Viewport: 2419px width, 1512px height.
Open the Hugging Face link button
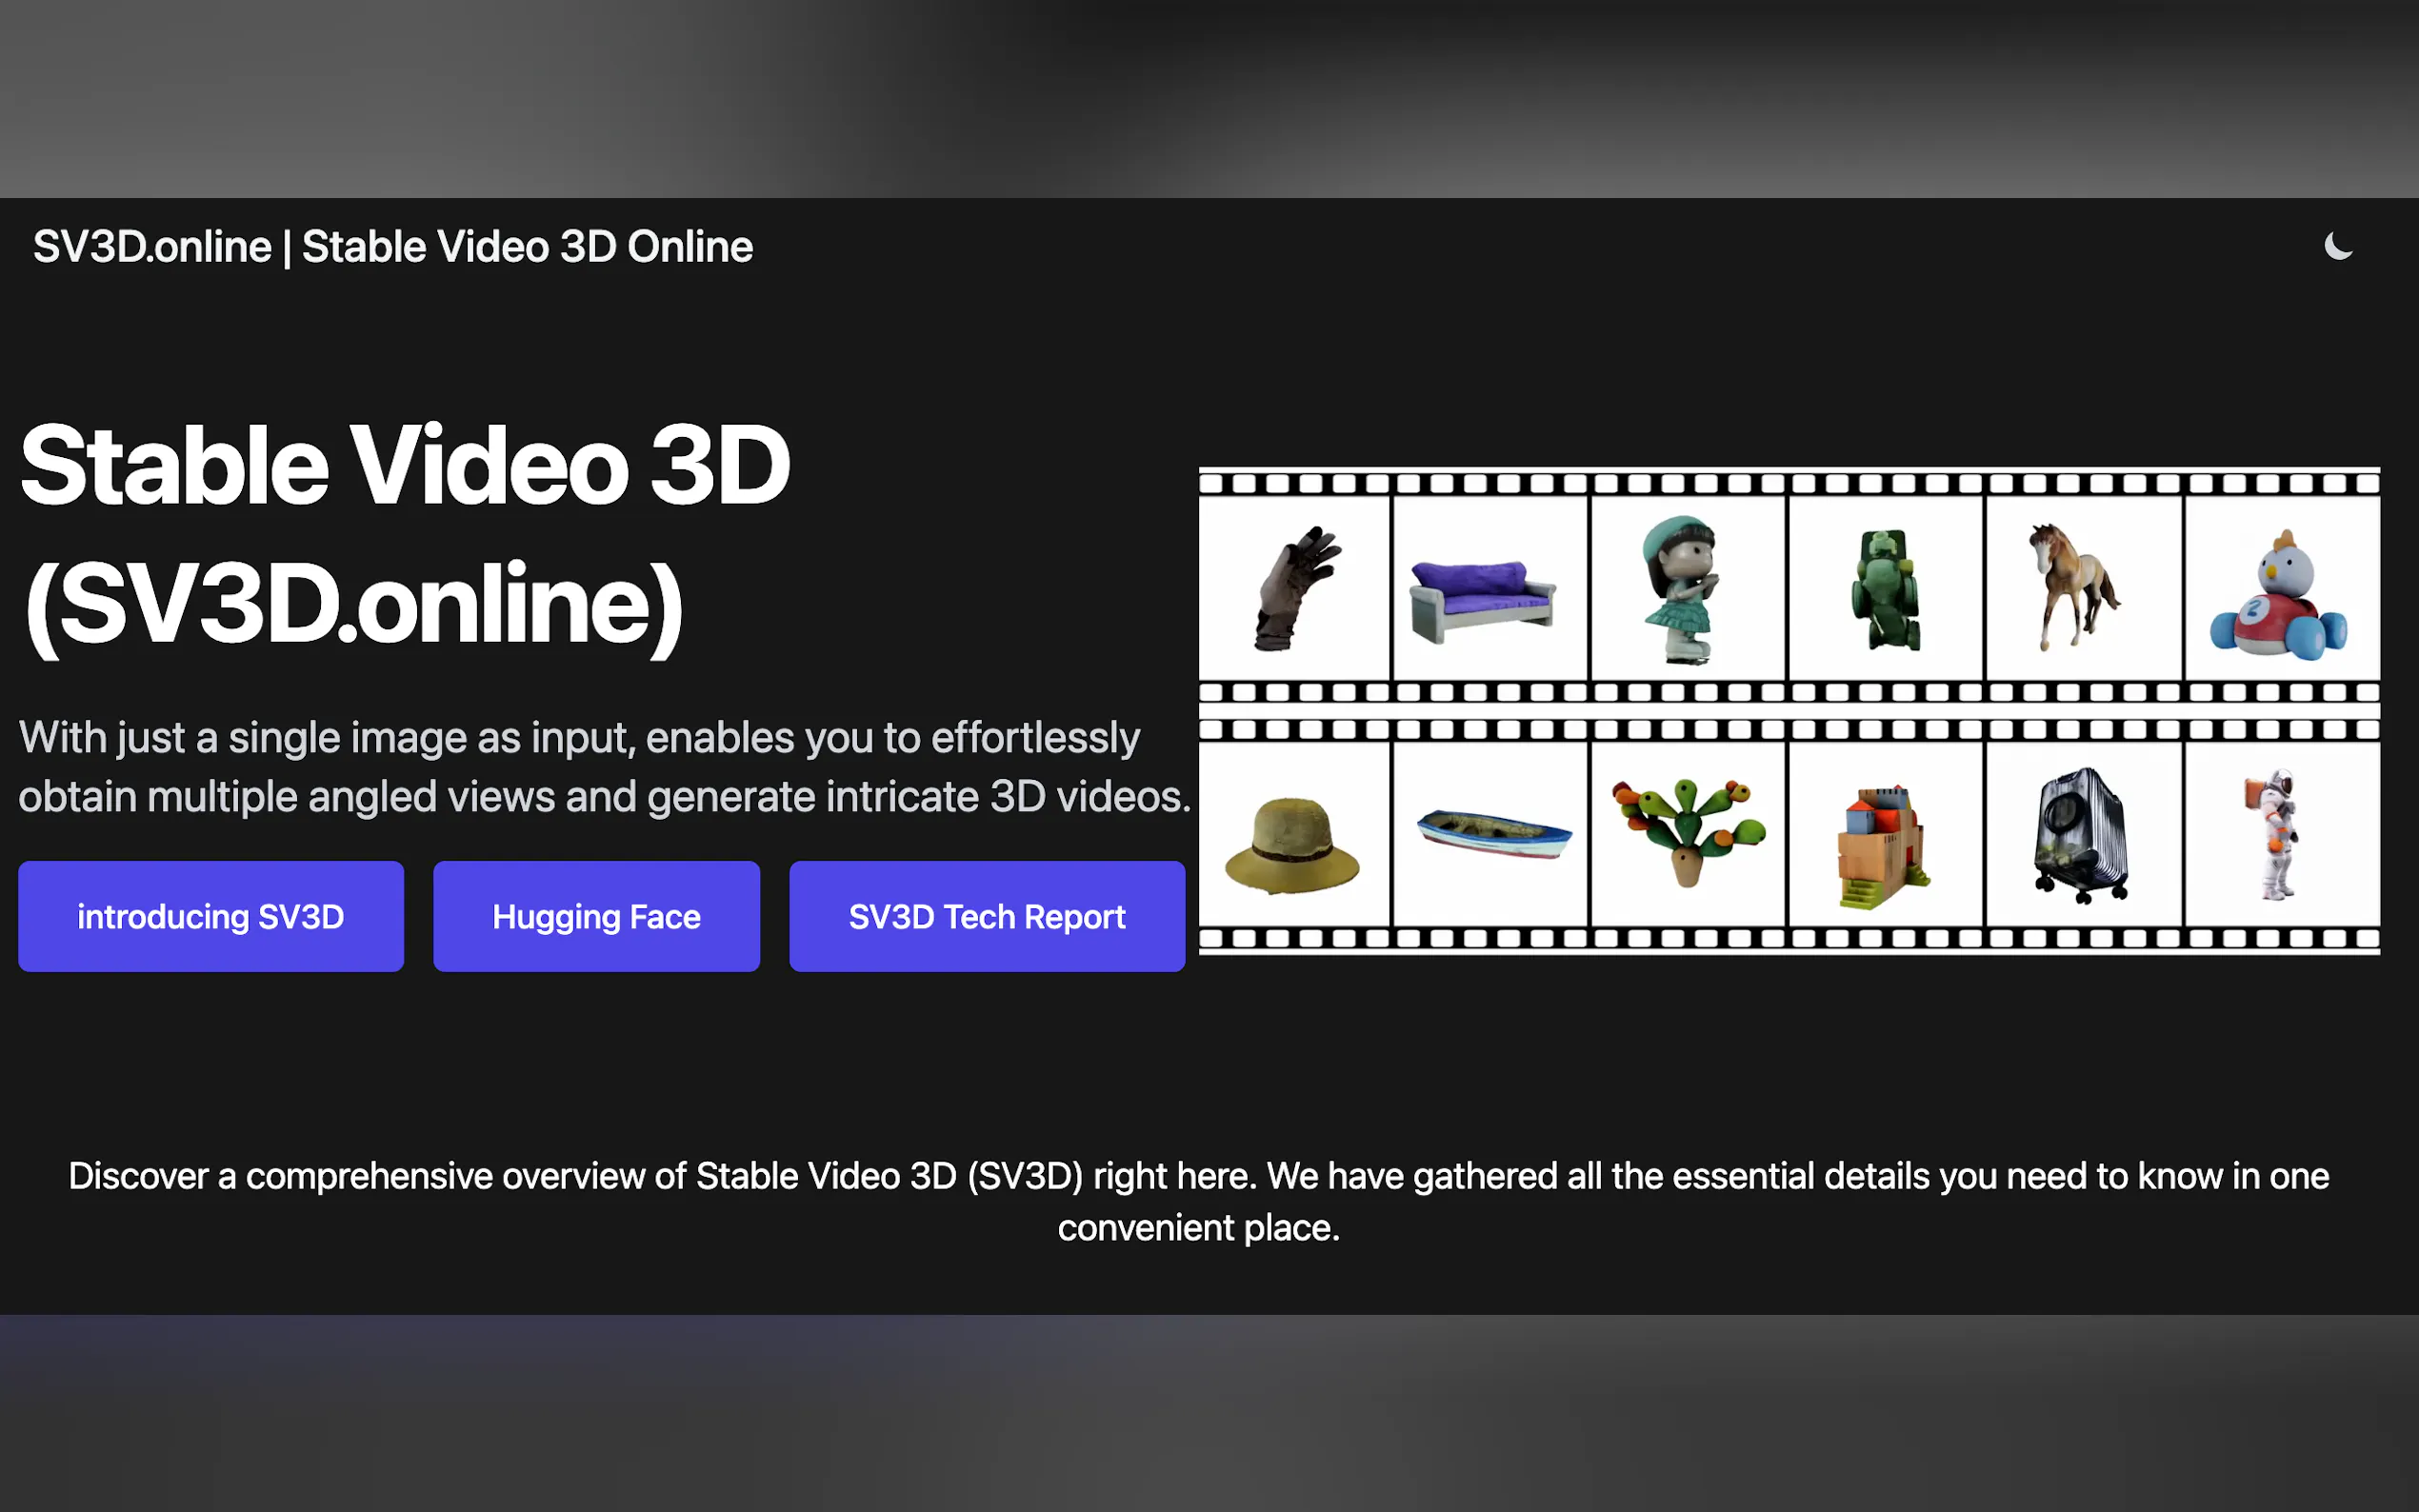click(x=596, y=916)
